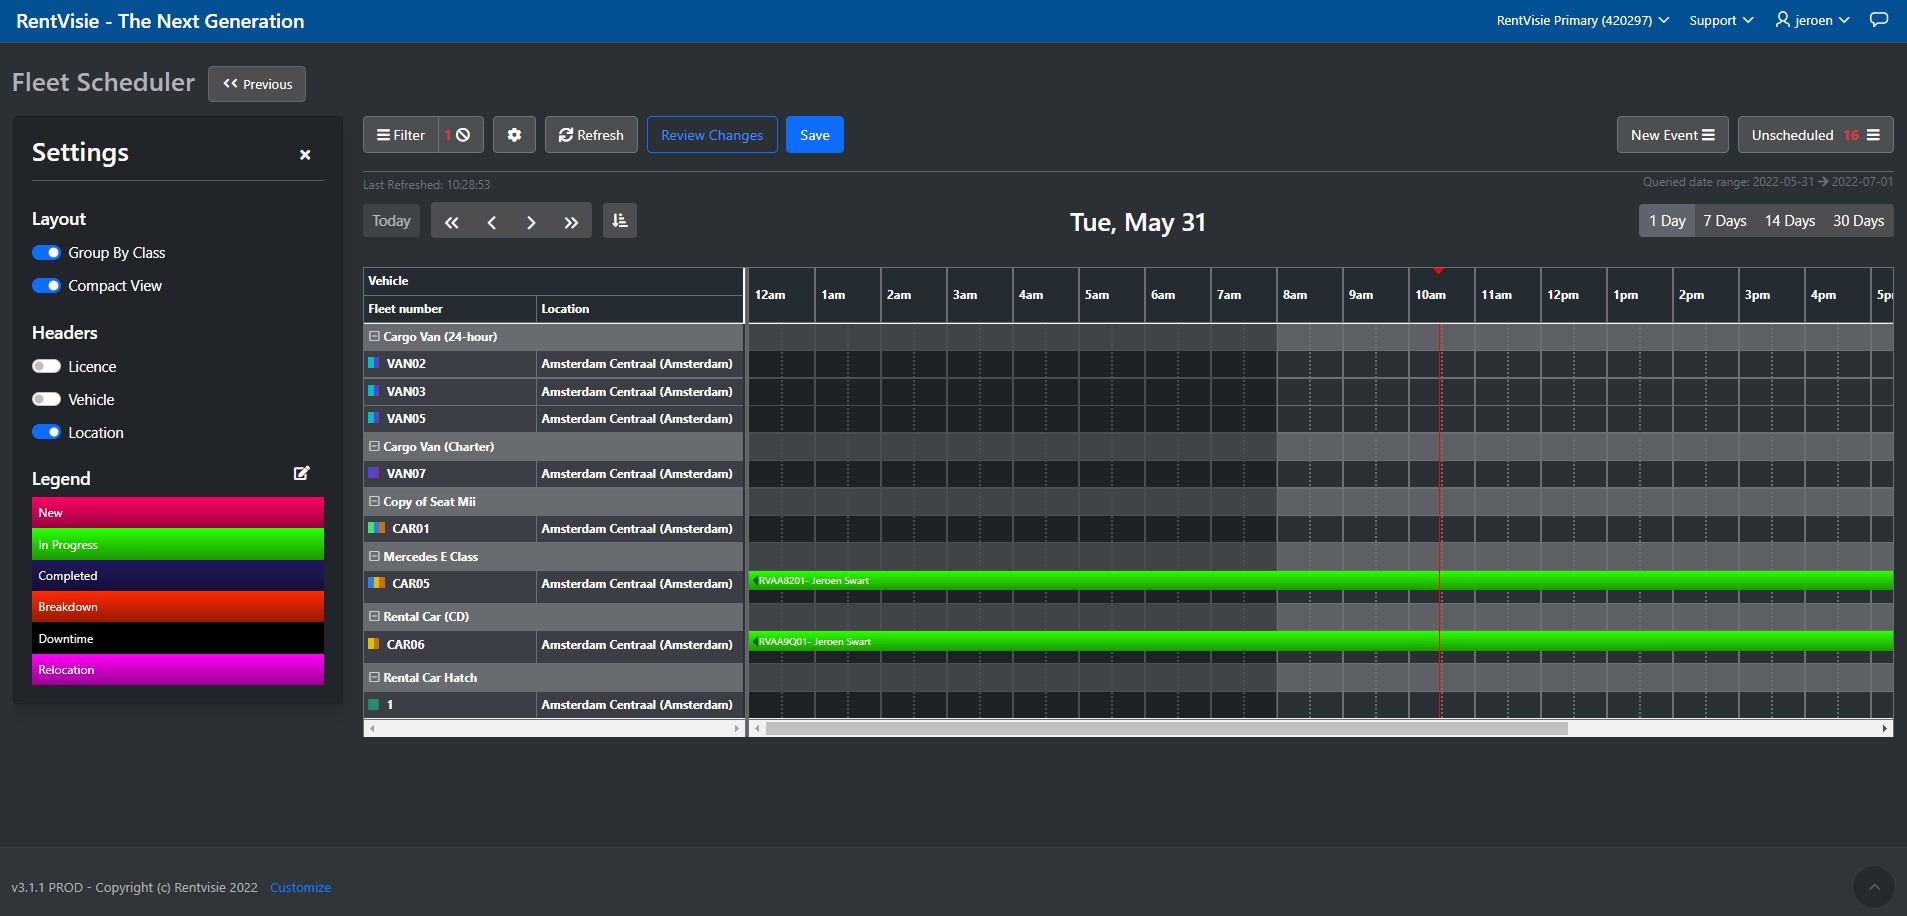Open the sort order icon next to navigation
The image size is (1907, 916).
(x=619, y=220)
